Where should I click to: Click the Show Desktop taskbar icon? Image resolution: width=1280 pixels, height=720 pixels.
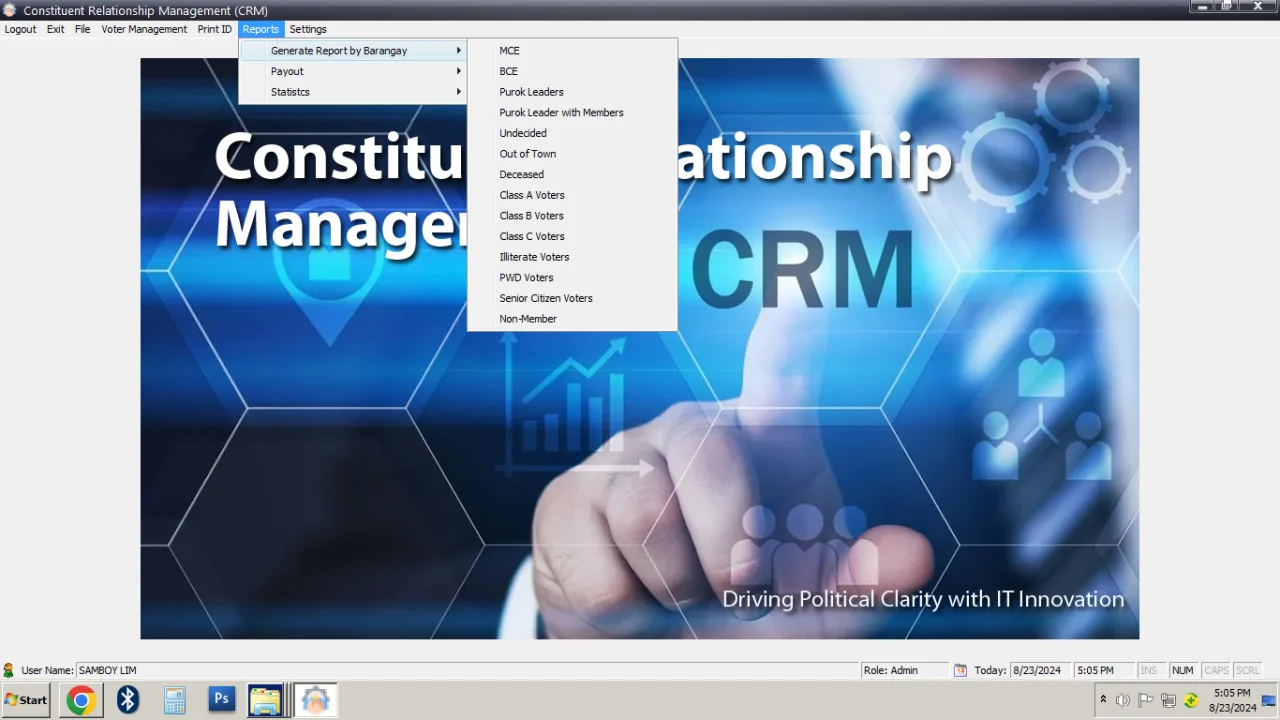tap(1269, 700)
